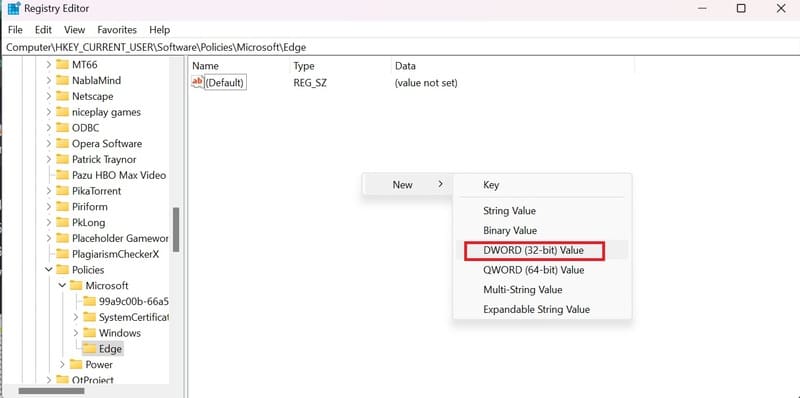Choose QWORD (64-bit) Value option
Image resolution: width=800 pixels, height=398 pixels.
pos(542,270)
